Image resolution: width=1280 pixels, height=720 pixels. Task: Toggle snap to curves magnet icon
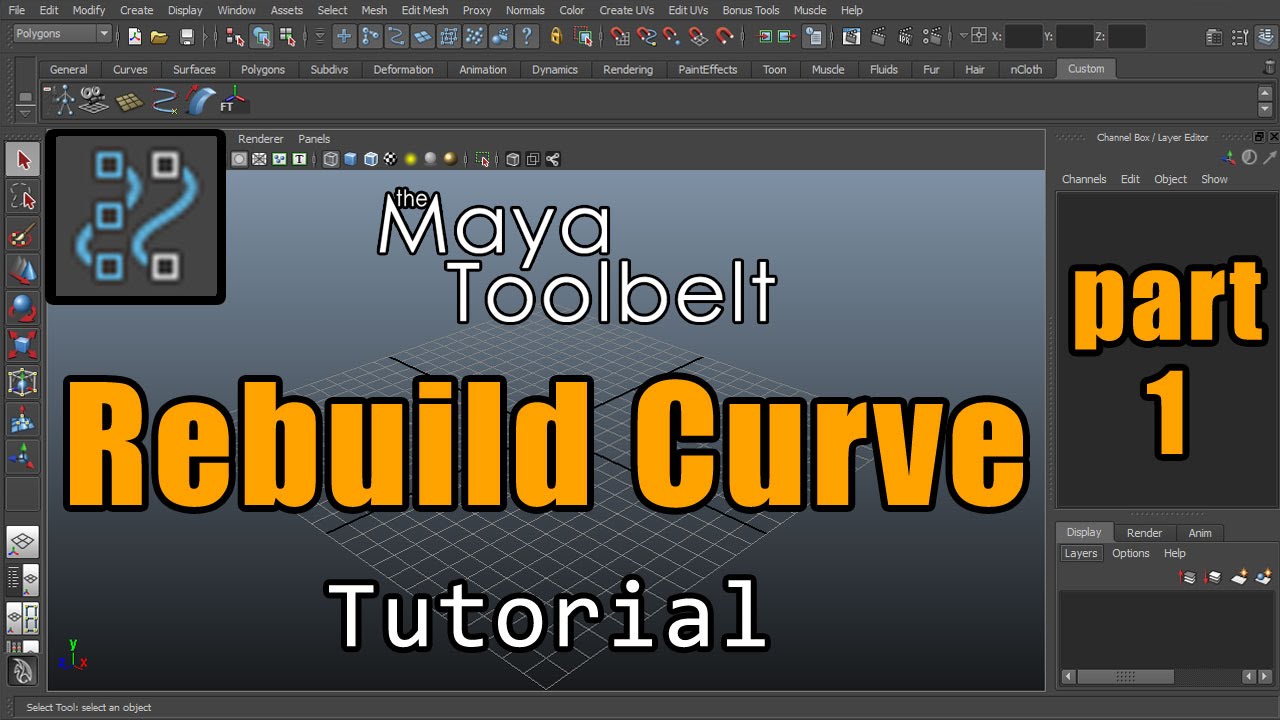pyautogui.click(x=646, y=37)
